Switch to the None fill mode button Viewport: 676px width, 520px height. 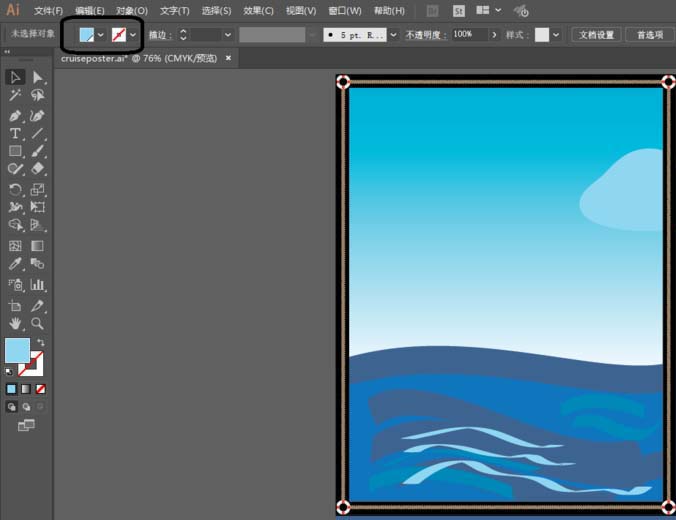(x=40, y=388)
